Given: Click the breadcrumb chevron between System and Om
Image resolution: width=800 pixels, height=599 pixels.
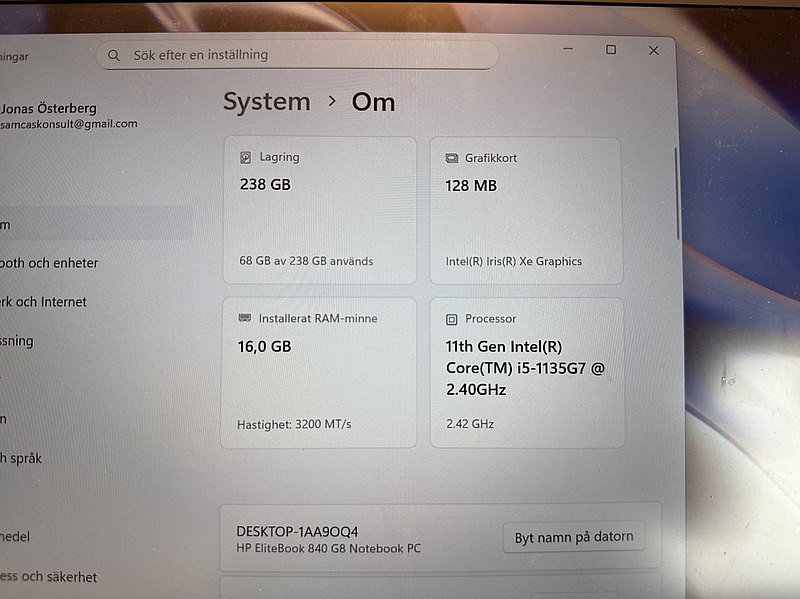Looking at the screenshot, I should tap(332, 102).
